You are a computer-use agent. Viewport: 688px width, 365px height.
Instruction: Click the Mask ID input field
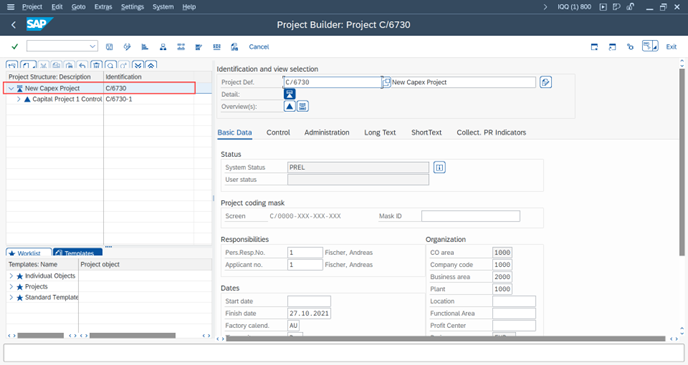pyautogui.click(x=471, y=216)
